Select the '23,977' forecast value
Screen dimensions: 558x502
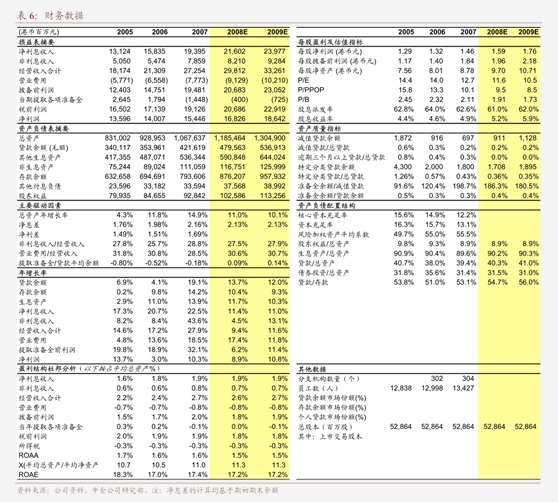[x=275, y=52]
